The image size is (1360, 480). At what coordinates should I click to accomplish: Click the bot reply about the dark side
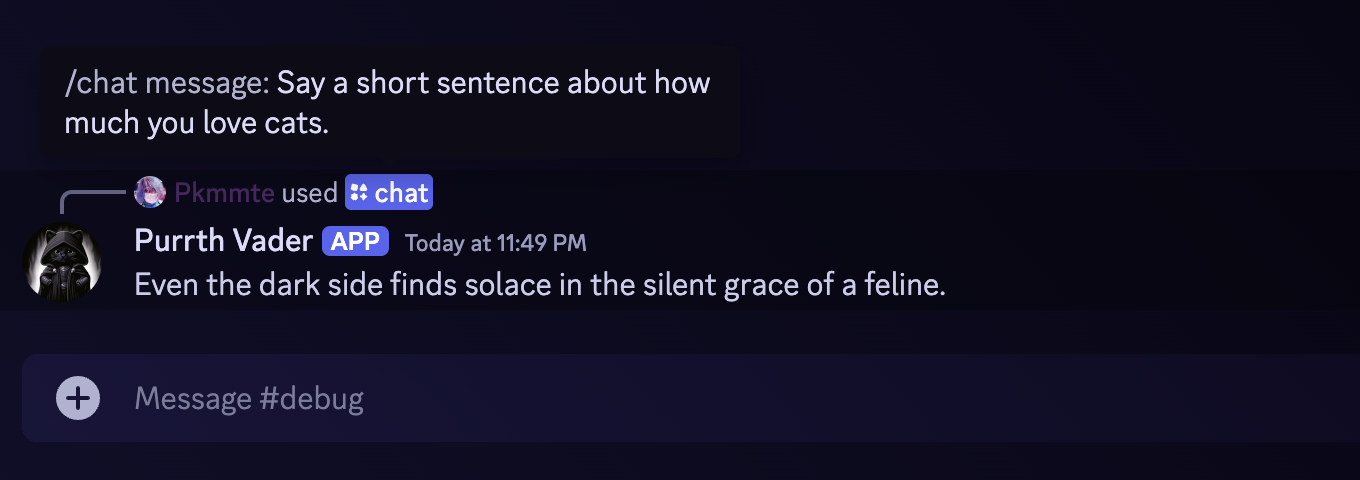(540, 286)
